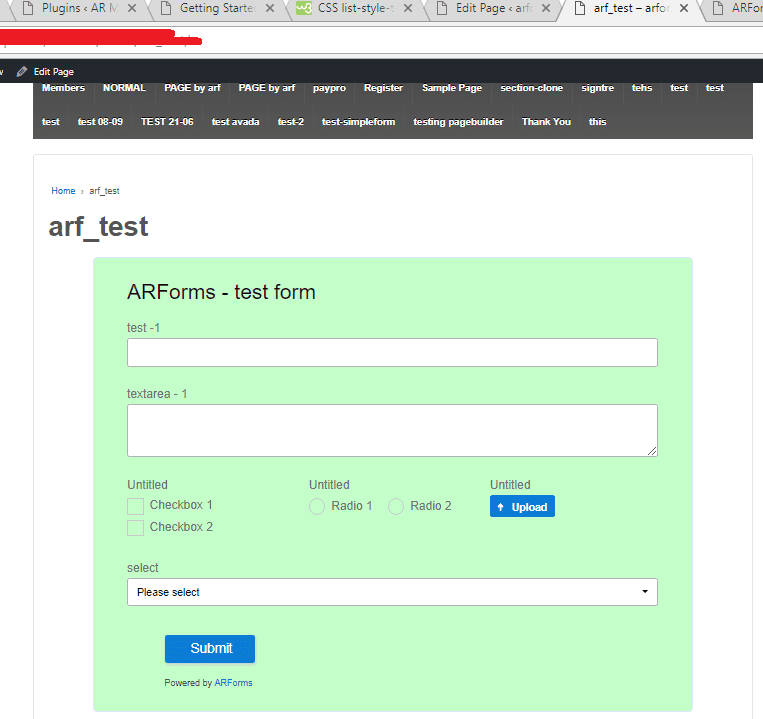
Task: Select the Radio 1 option
Action: (x=317, y=507)
